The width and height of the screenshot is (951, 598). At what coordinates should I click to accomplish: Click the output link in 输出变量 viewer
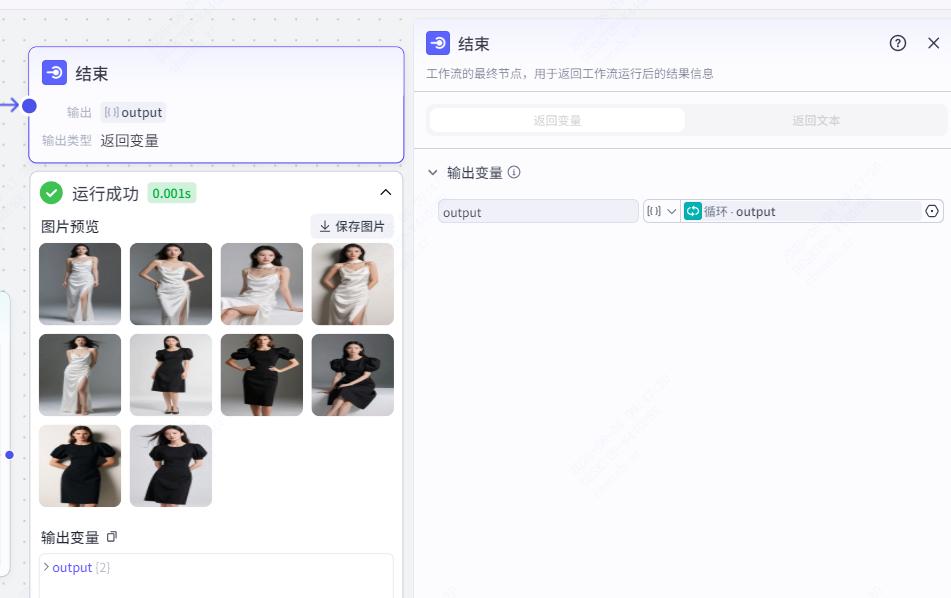click(71, 567)
